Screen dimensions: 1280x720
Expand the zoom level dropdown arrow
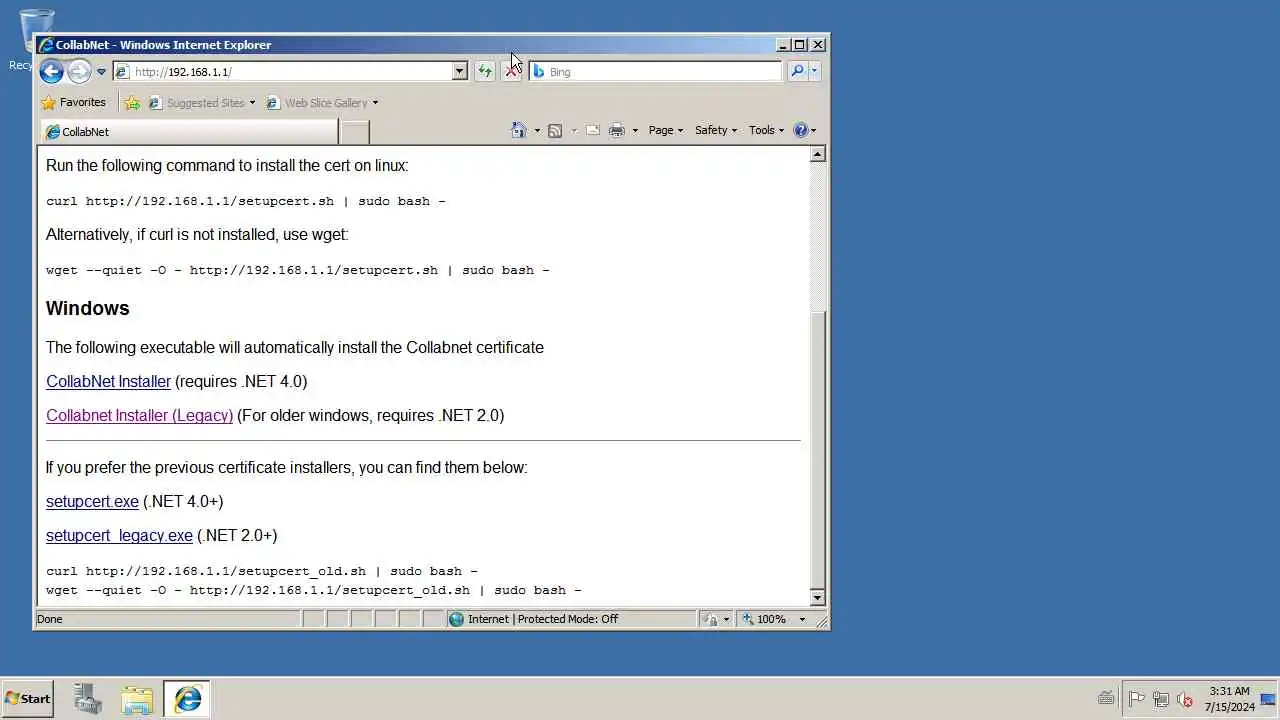pyautogui.click(x=802, y=619)
